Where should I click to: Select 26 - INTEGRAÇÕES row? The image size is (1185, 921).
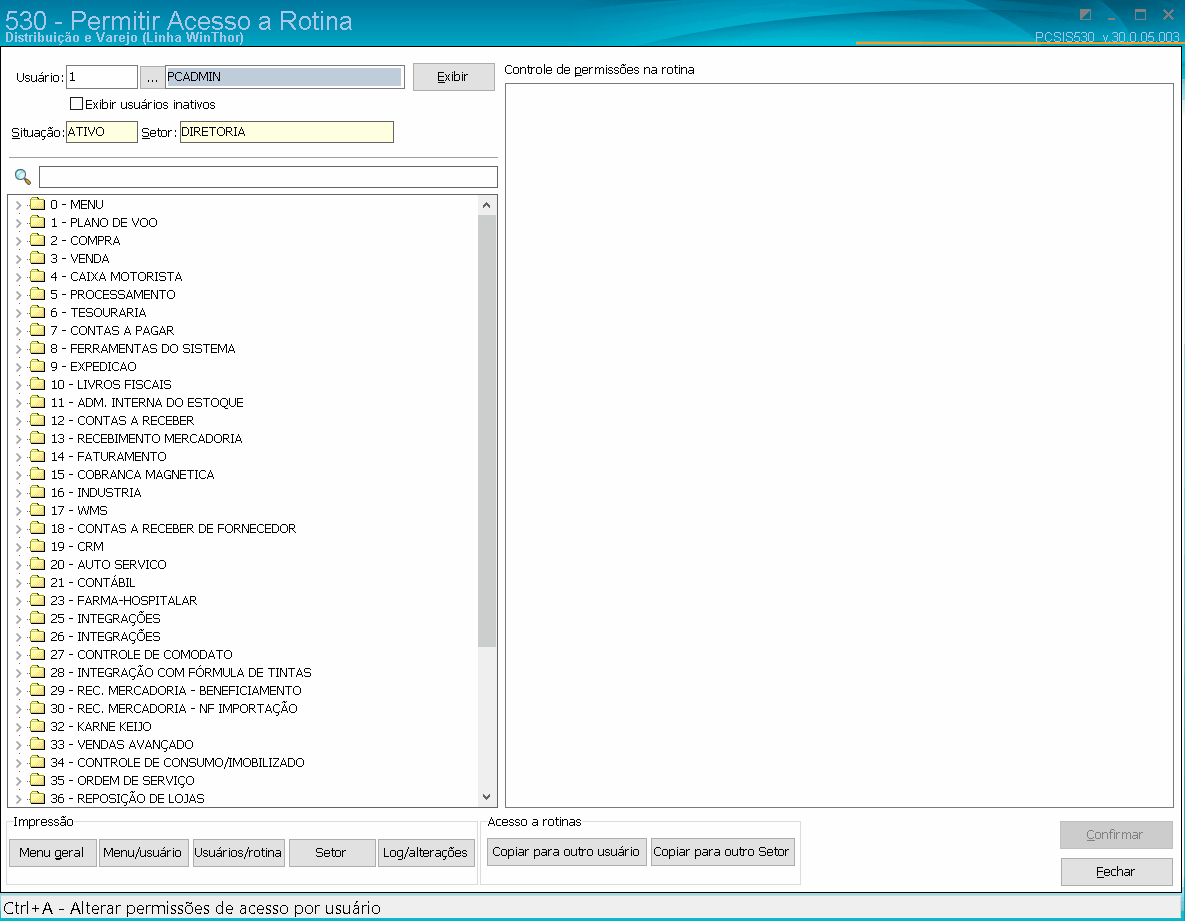[105, 636]
